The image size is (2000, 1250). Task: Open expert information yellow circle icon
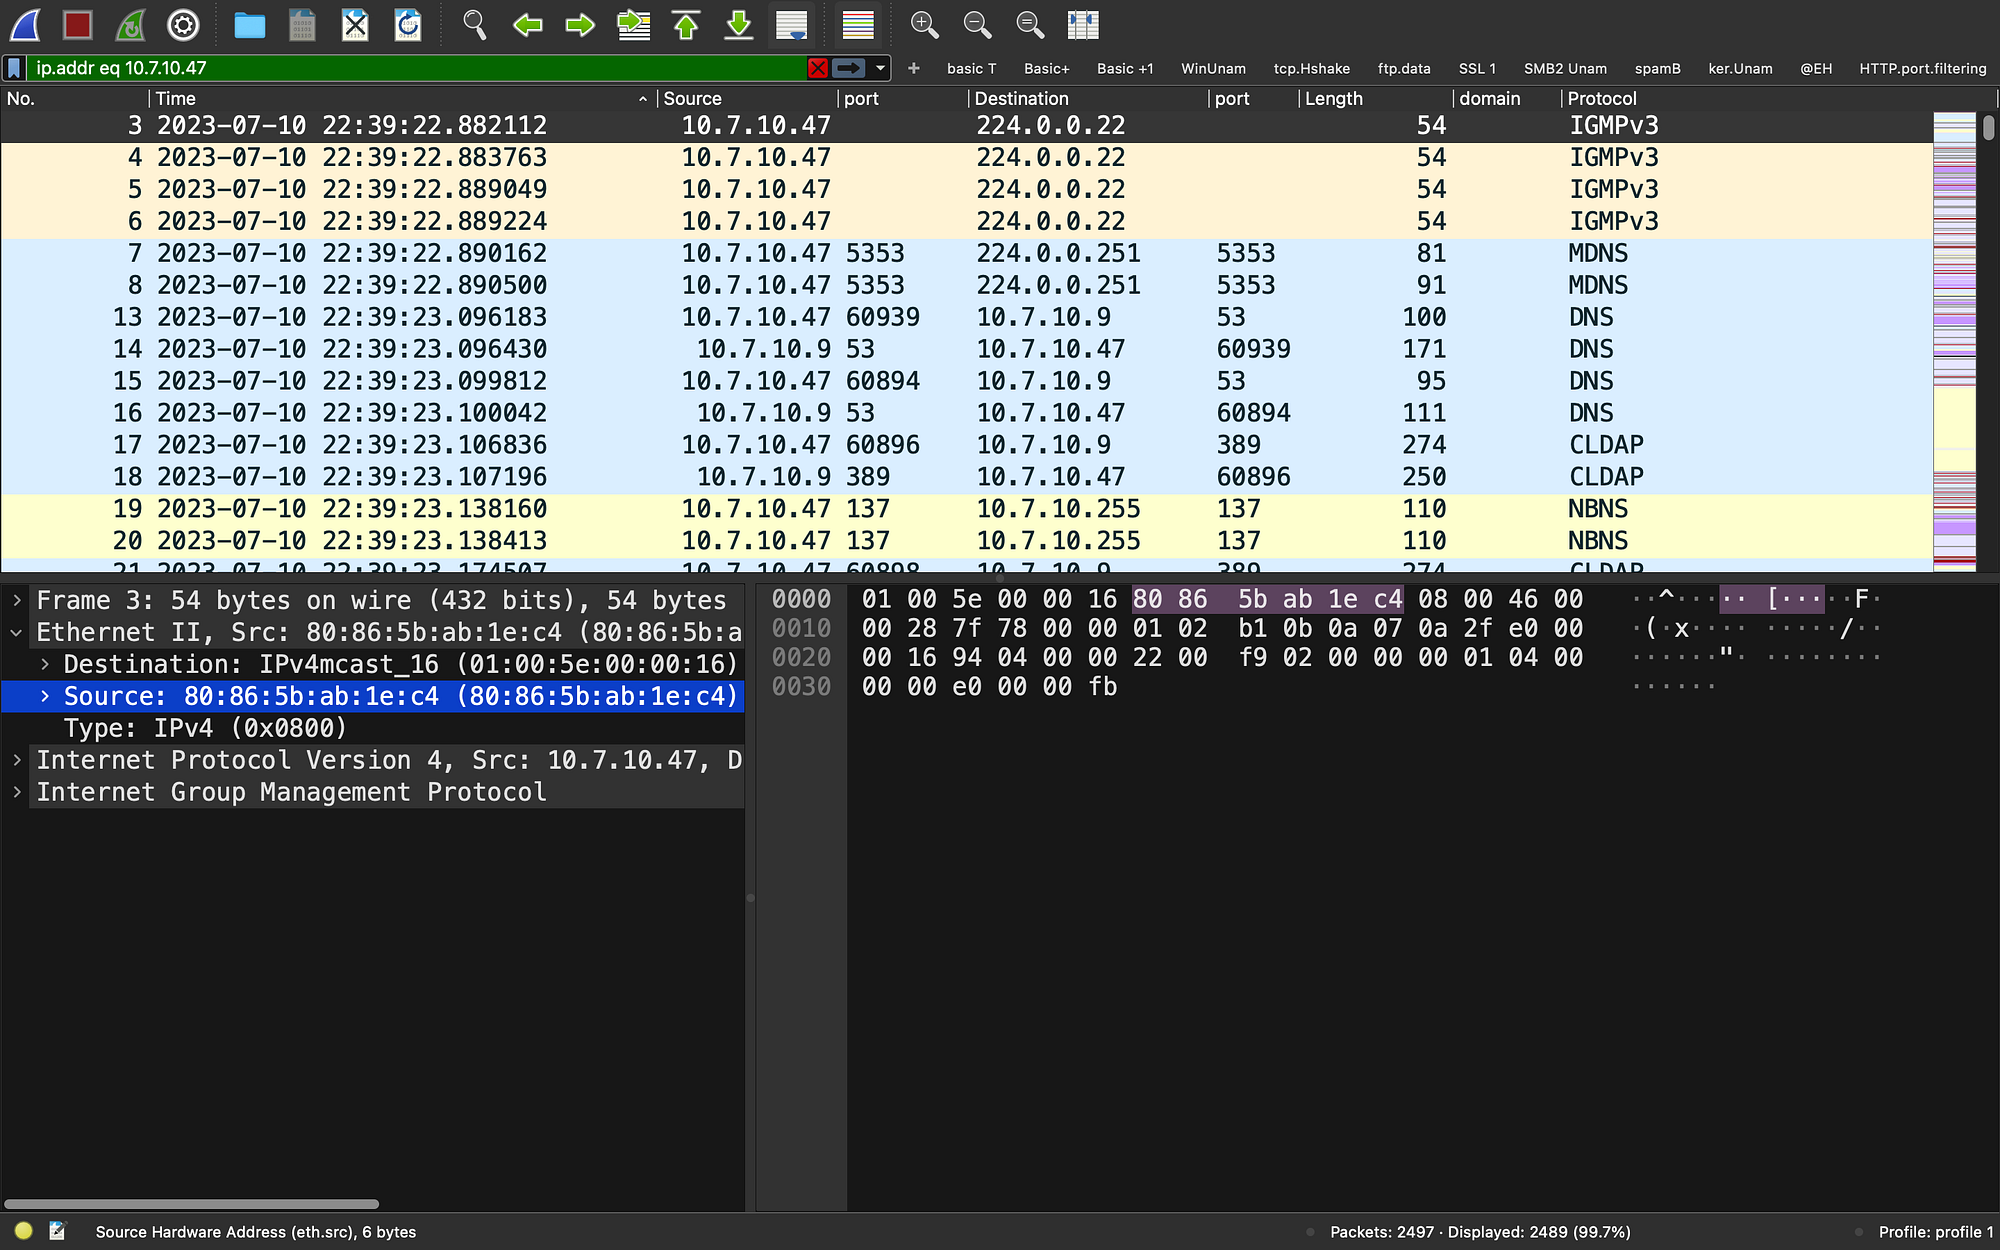pos(24,1231)
